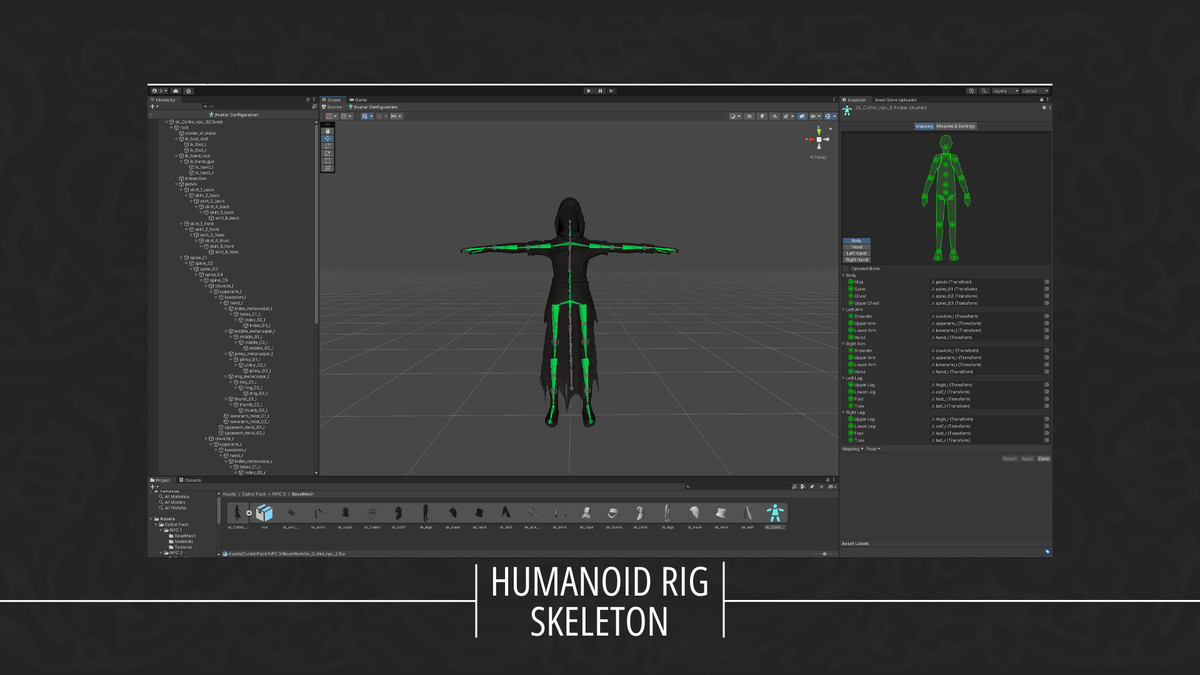Image resolution: width=1200 pixels, height=675 pixels.
Task: Click the Left Hand button
Action: tap(856, 253)
